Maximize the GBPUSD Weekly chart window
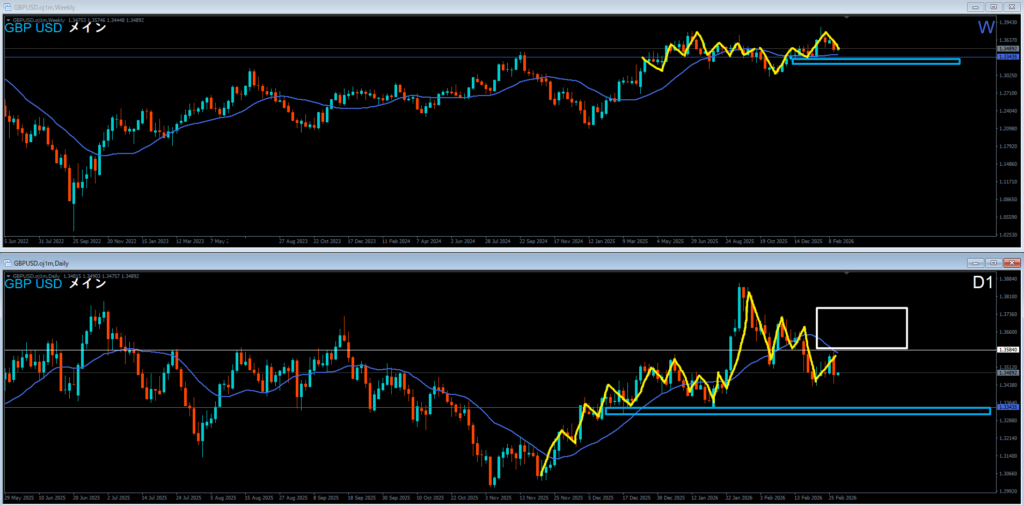The width and height of the screenshot is (1024, 506). point(991,6)
